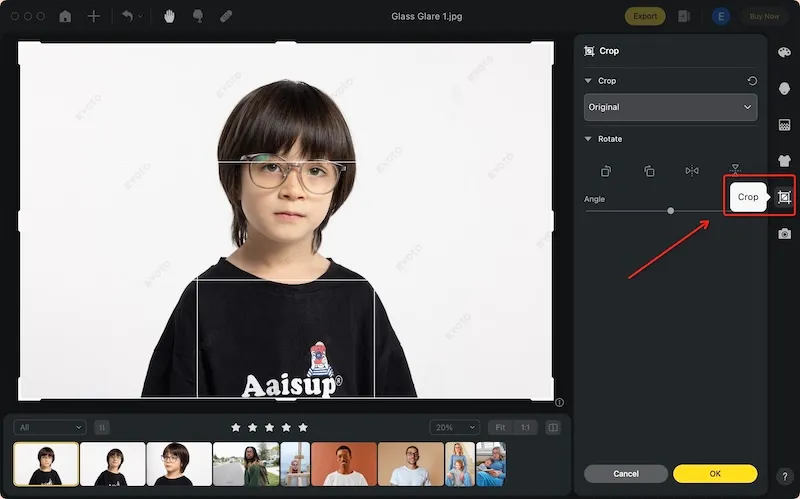Click the image info icon below canvas
800x499 pixels.
pos(559,403)
